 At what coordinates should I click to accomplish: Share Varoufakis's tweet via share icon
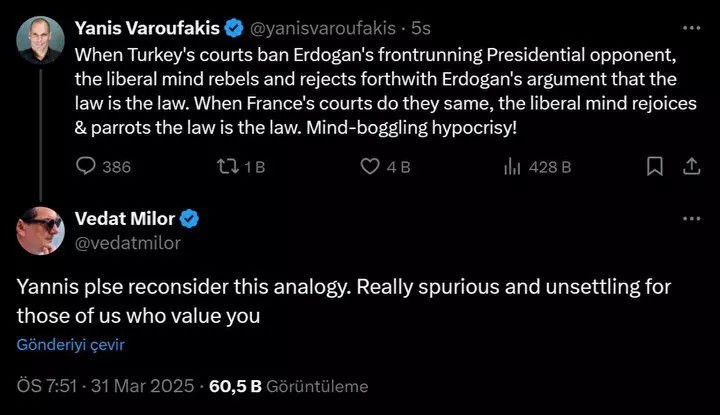click(690, 167)
